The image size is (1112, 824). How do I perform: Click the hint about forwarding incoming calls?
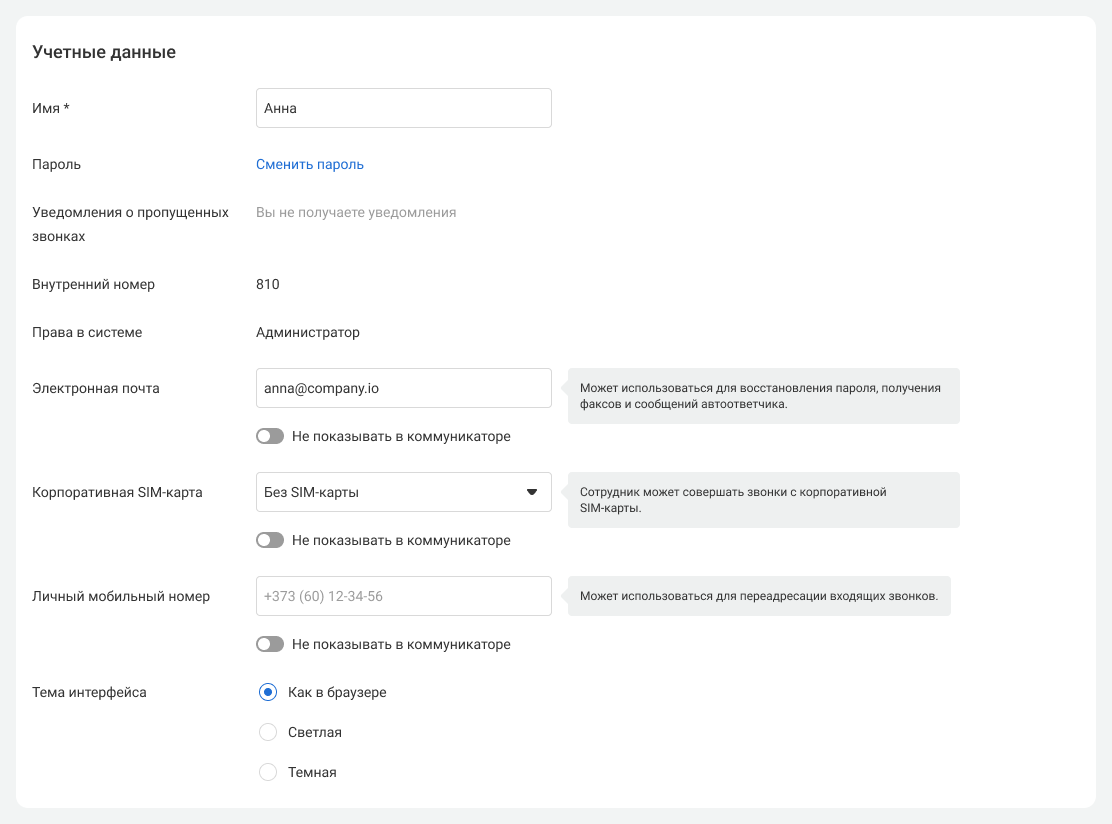click(759, 597)
